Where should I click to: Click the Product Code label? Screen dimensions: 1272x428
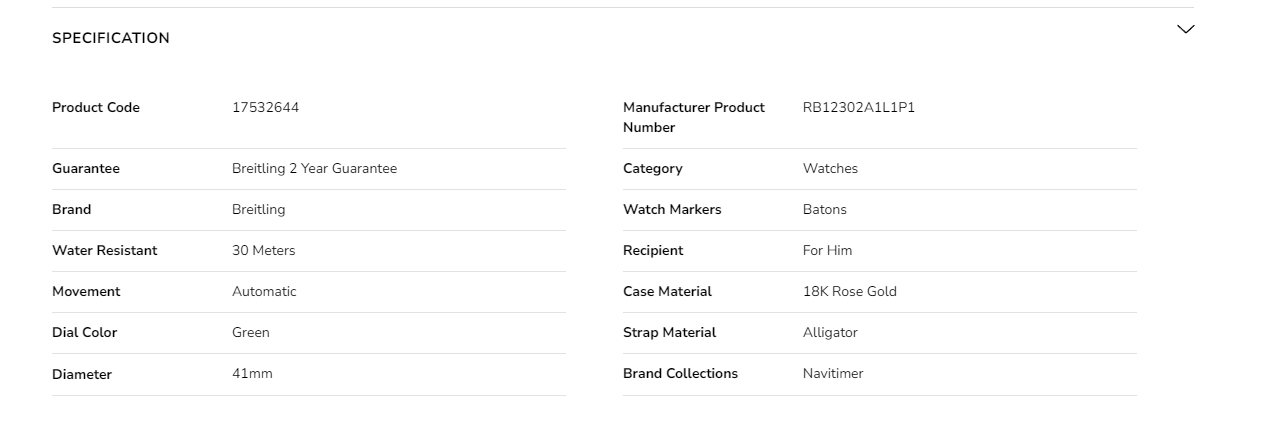tap(96, 107)
